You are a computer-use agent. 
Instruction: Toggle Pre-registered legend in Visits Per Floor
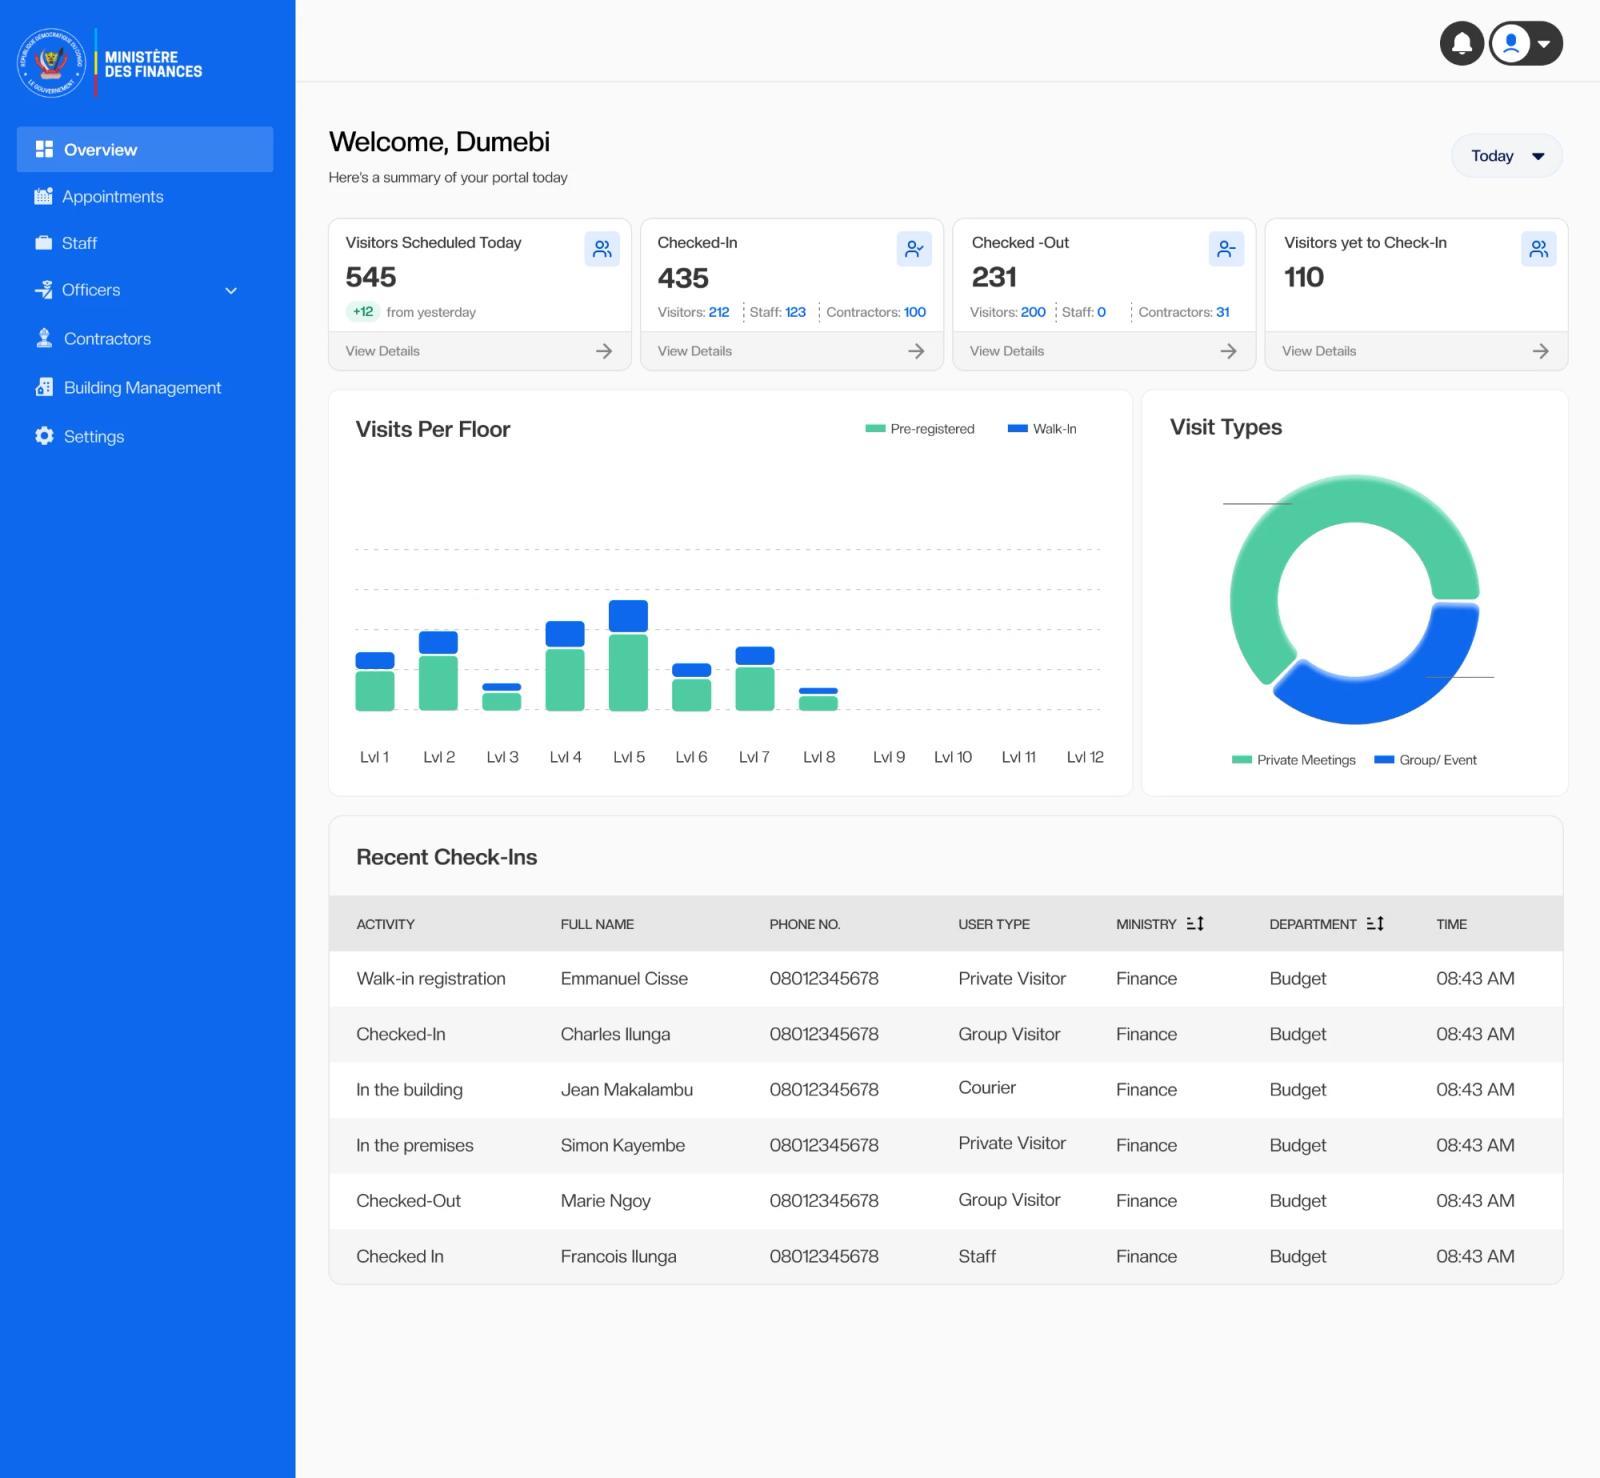(920, 429)
